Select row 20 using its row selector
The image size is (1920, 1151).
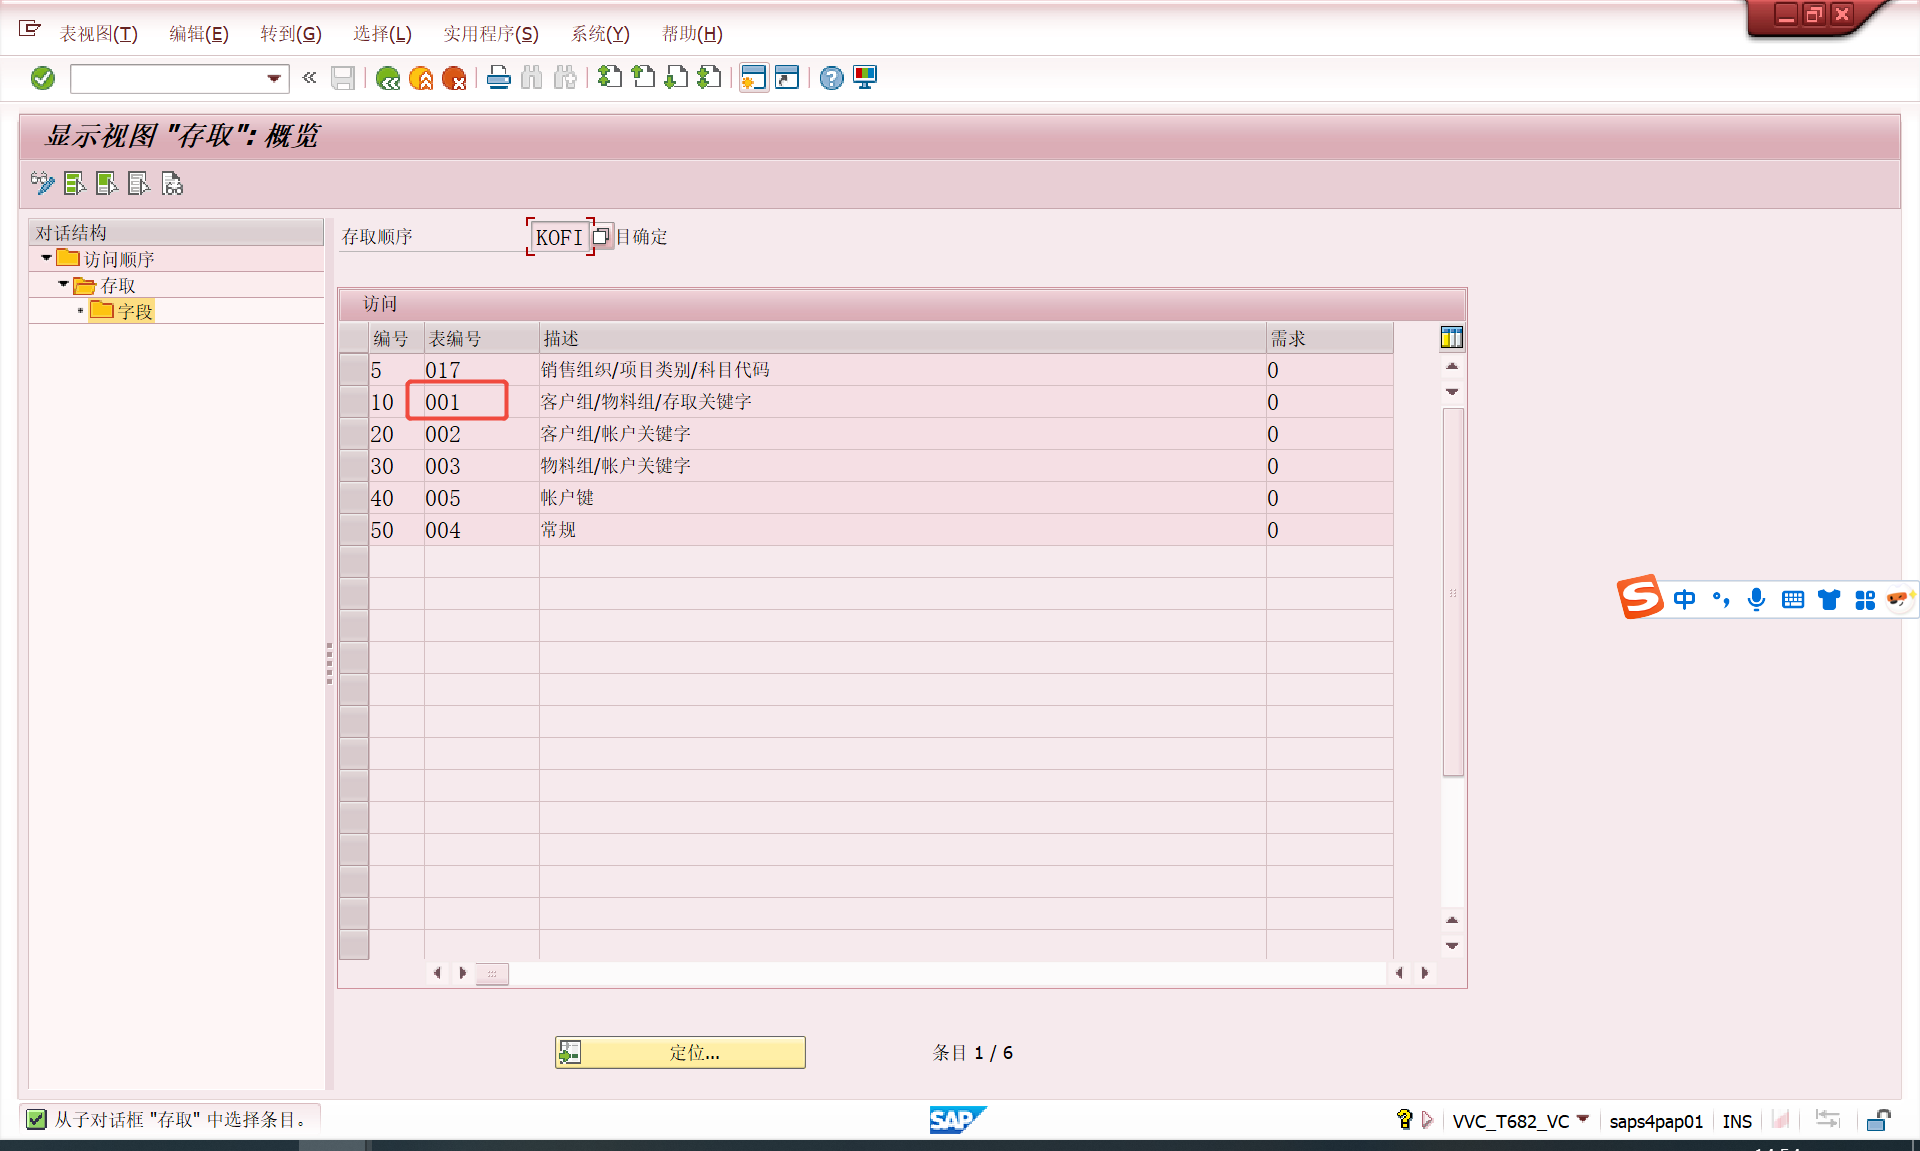pyautogui.click(x=354, y=434)
